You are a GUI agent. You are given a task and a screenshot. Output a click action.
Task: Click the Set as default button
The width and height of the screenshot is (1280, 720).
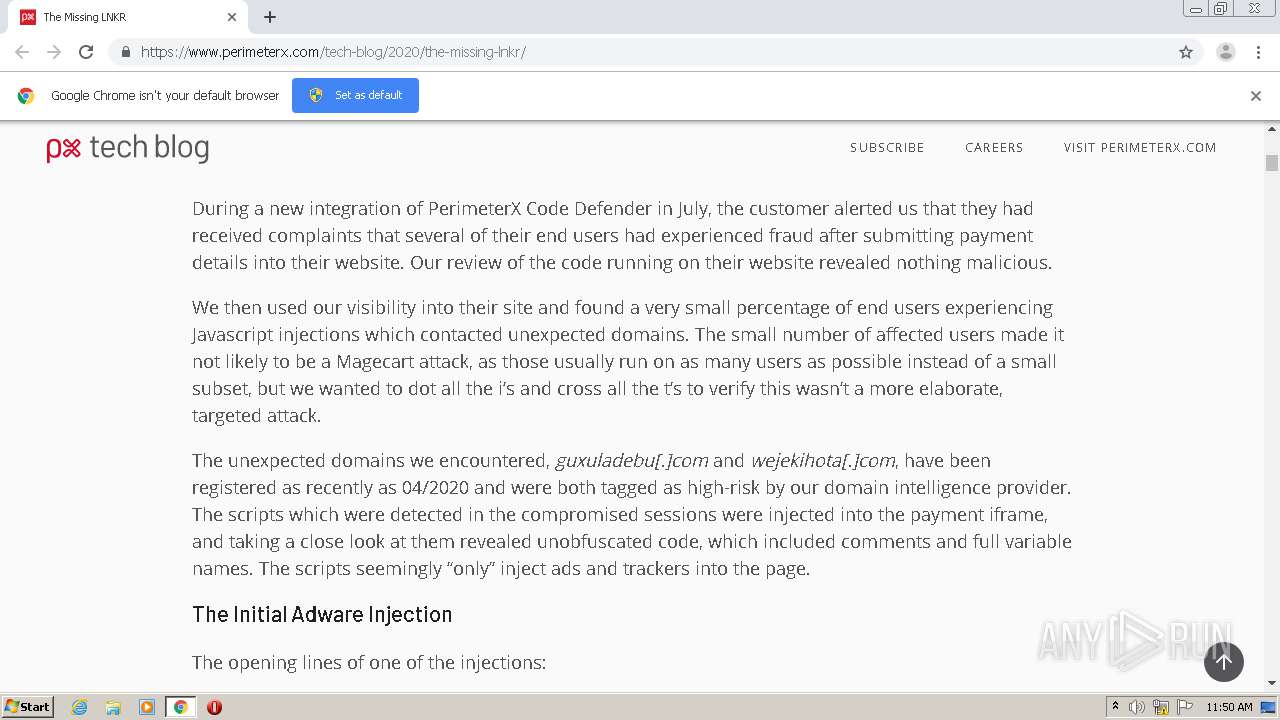355,96
